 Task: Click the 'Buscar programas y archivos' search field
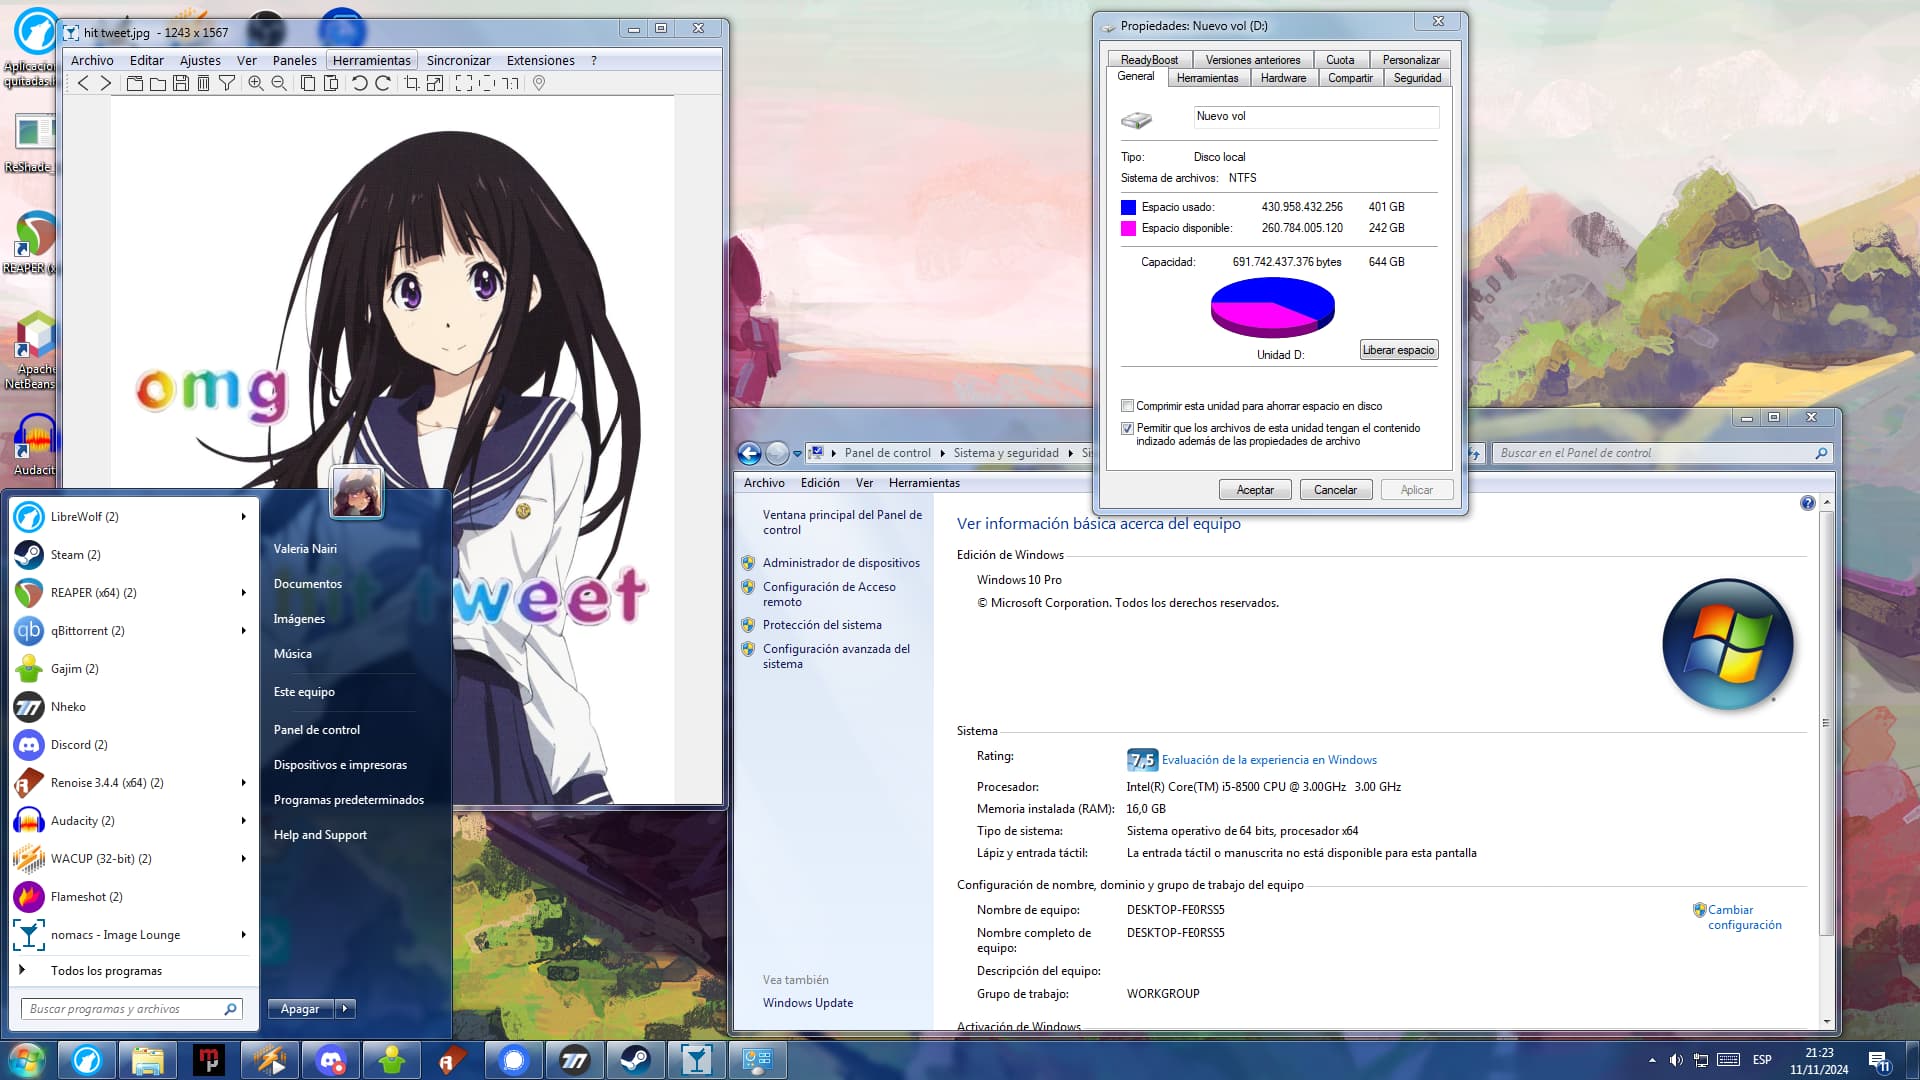131,1009
